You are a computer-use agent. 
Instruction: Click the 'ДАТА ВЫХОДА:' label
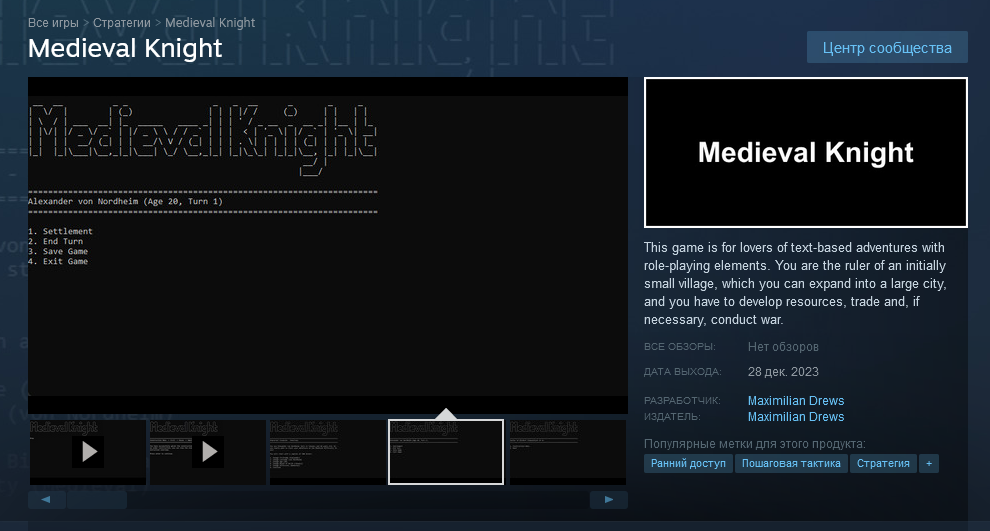tap(683, 372)
